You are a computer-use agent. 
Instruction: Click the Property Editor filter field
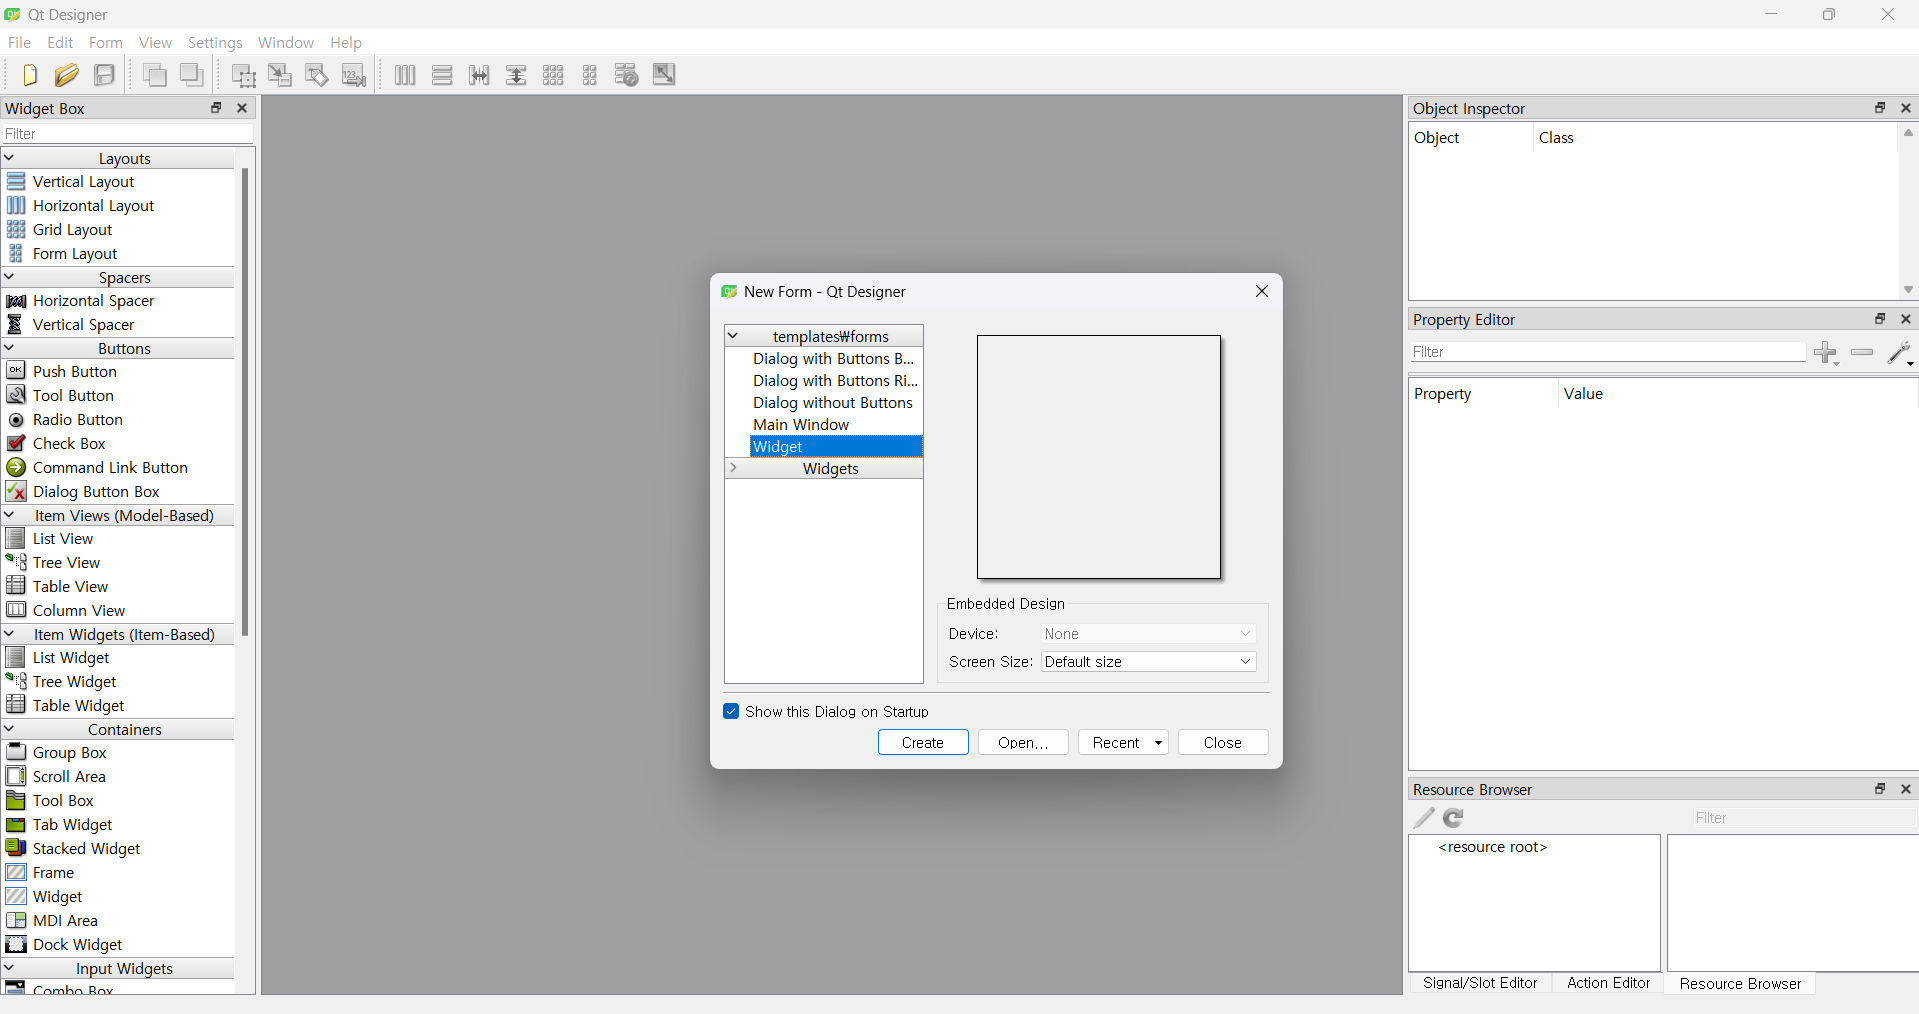click(x=1608, y=352)
